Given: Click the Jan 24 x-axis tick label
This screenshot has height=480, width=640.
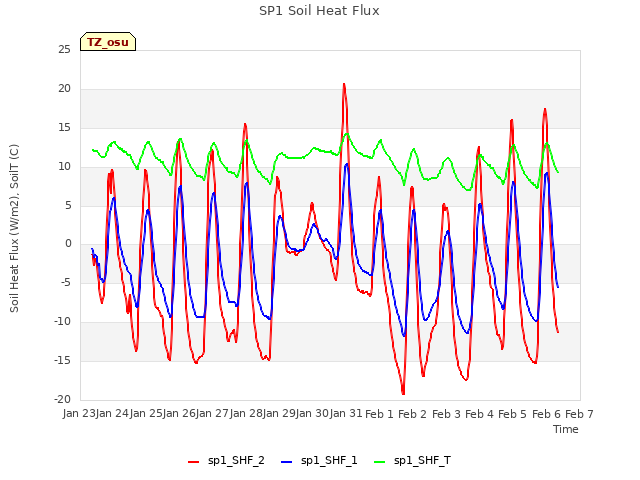Looking at the screenshot, I should pos(112,413).
